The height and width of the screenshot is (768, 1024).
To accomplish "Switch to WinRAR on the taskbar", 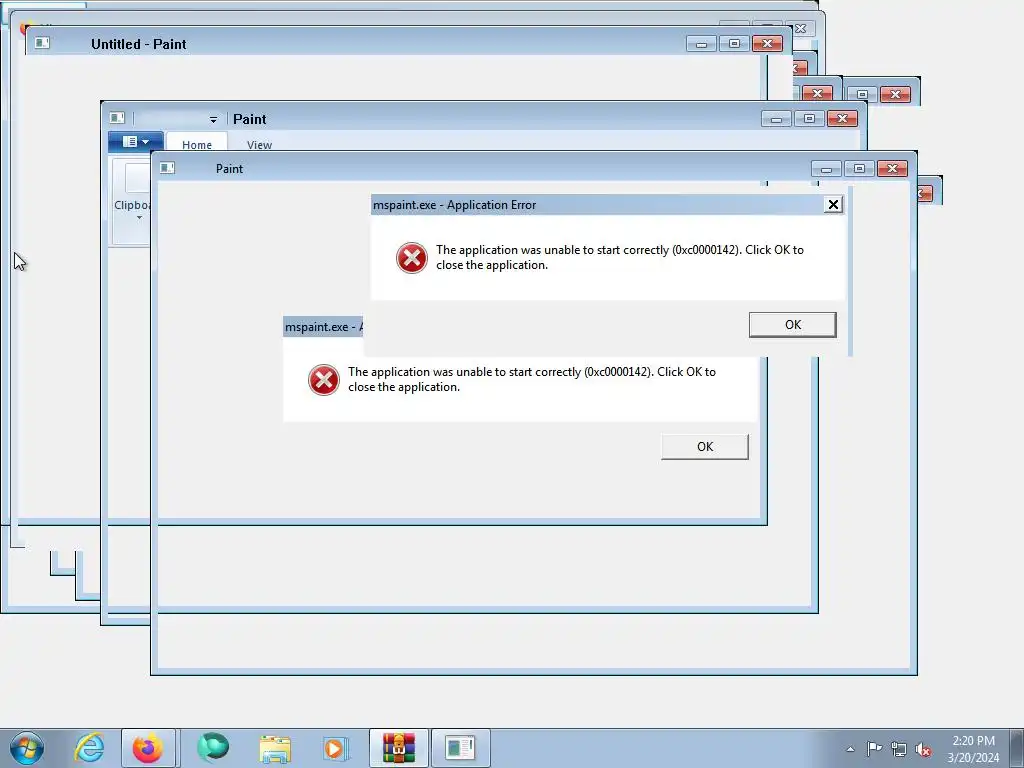I will (x=398, y=748).
